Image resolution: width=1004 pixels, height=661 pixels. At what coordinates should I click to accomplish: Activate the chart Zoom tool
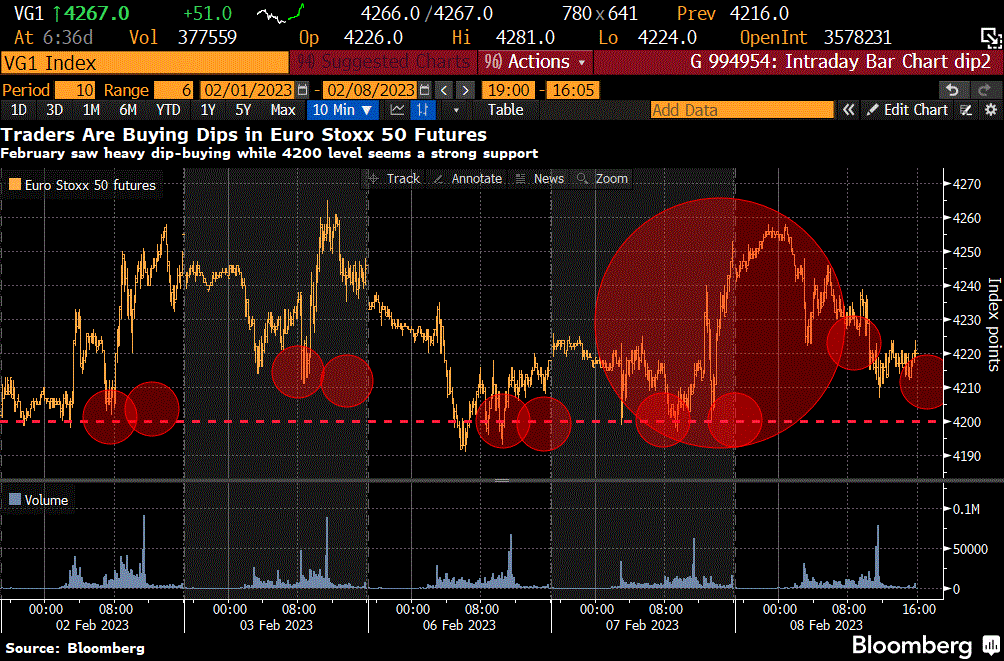click(603, 179)
